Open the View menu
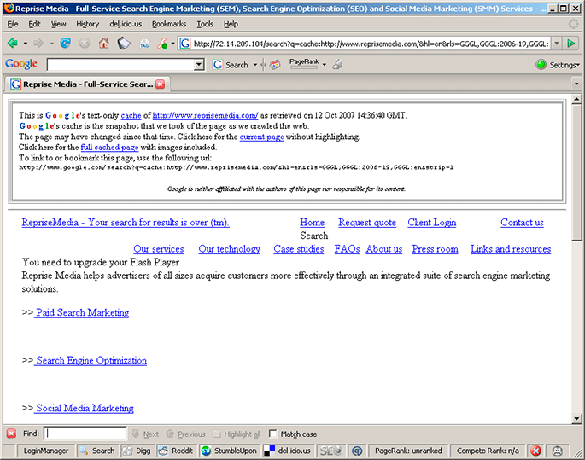The image size is (585, 460). (58, 24)
